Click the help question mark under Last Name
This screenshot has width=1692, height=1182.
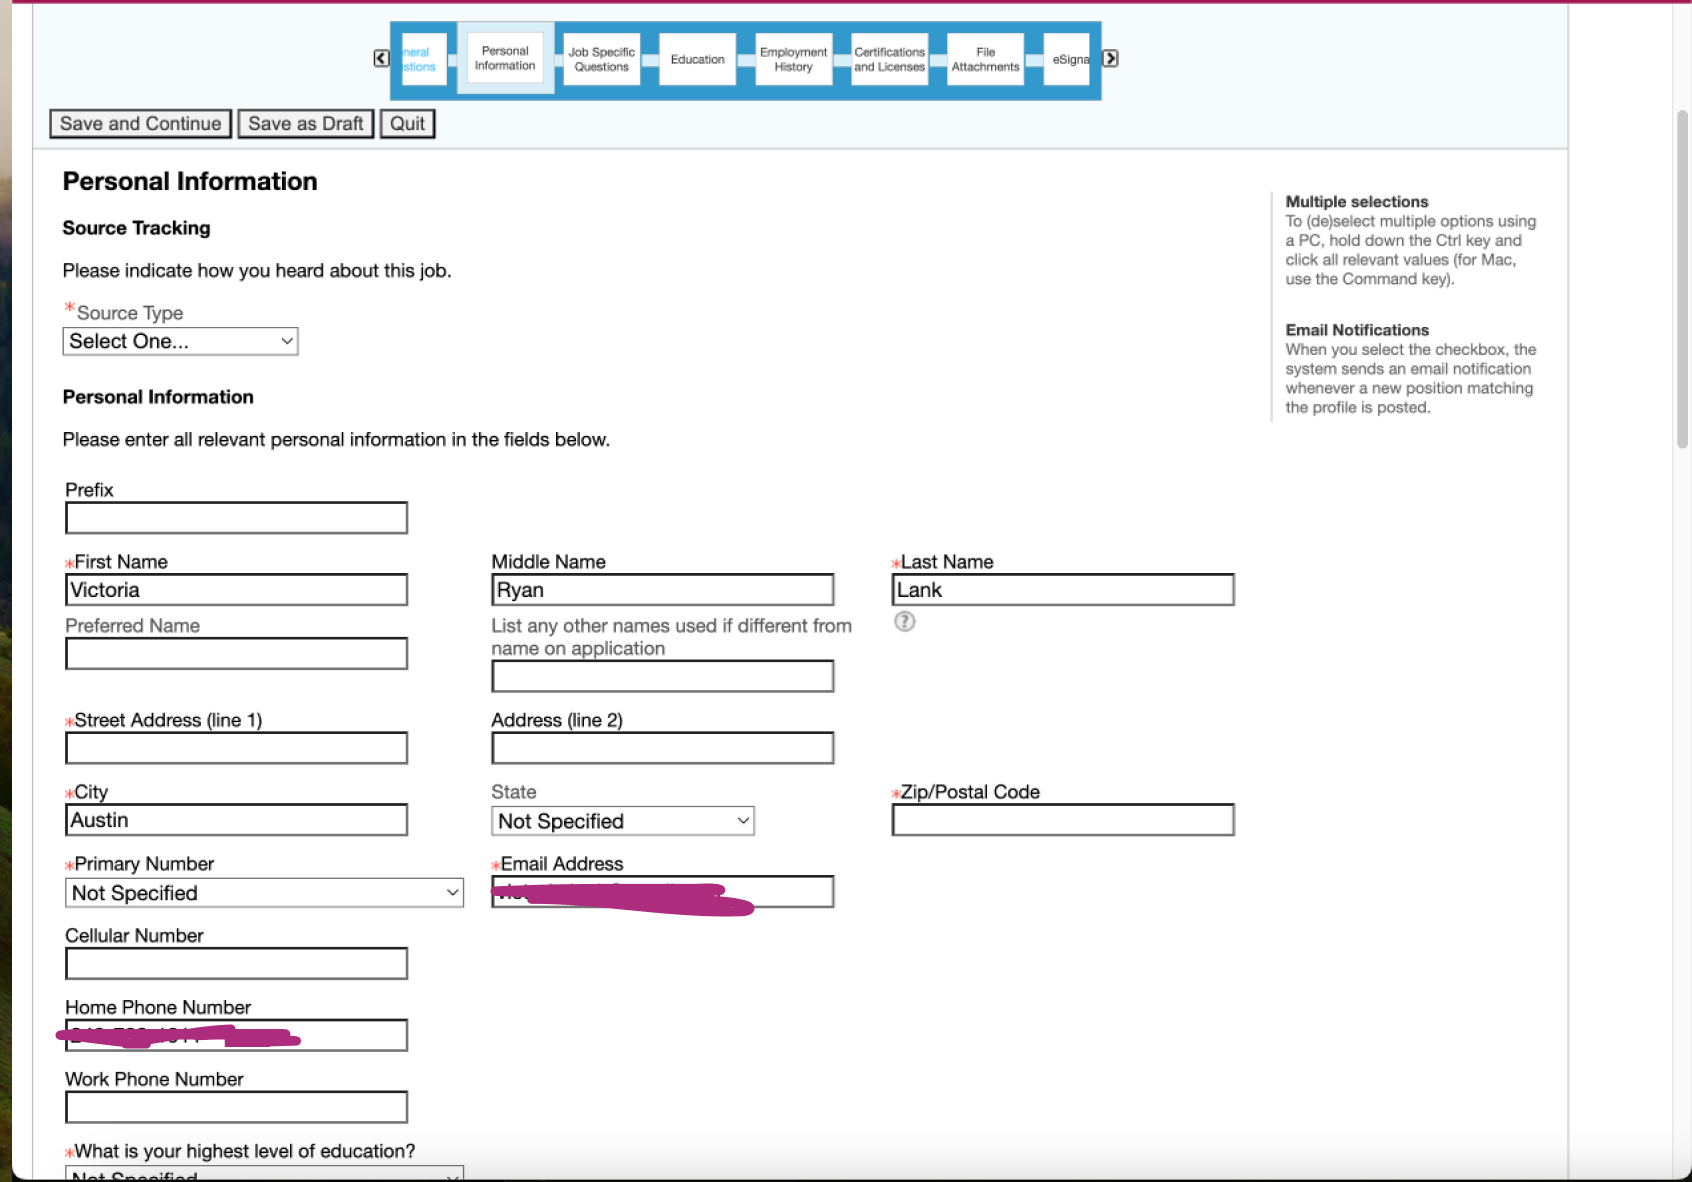pos(904,622)
